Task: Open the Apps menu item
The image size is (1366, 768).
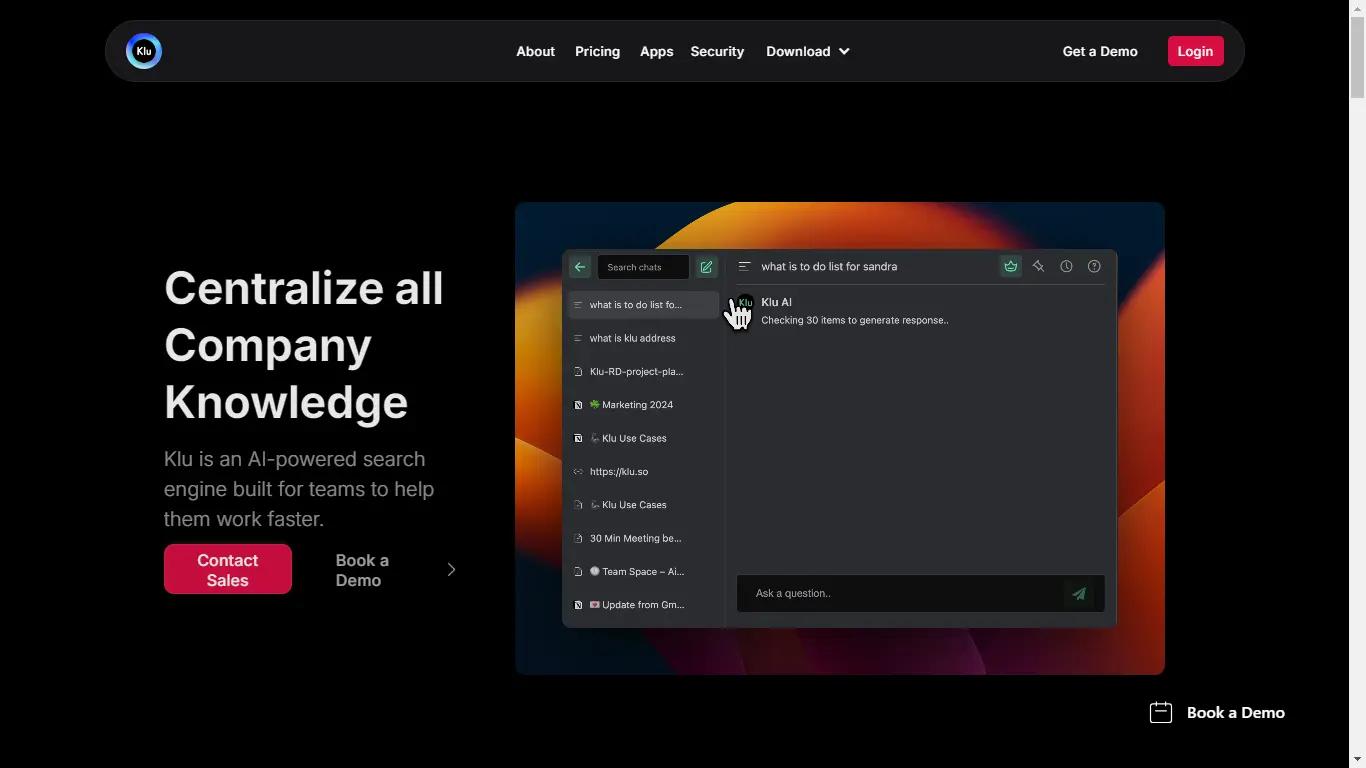Action: [656, 51]
